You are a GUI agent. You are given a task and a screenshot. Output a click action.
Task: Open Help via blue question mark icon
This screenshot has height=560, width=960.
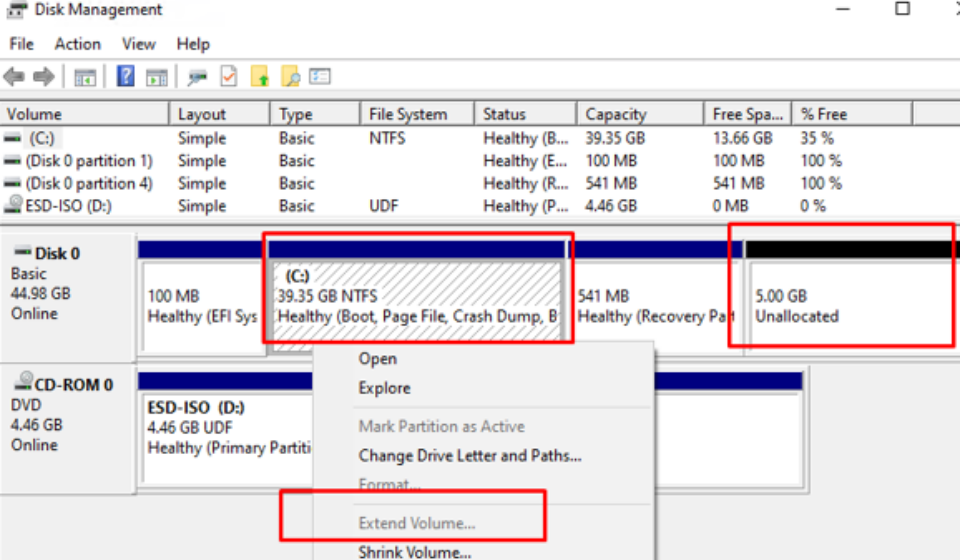tap(126, 77)
